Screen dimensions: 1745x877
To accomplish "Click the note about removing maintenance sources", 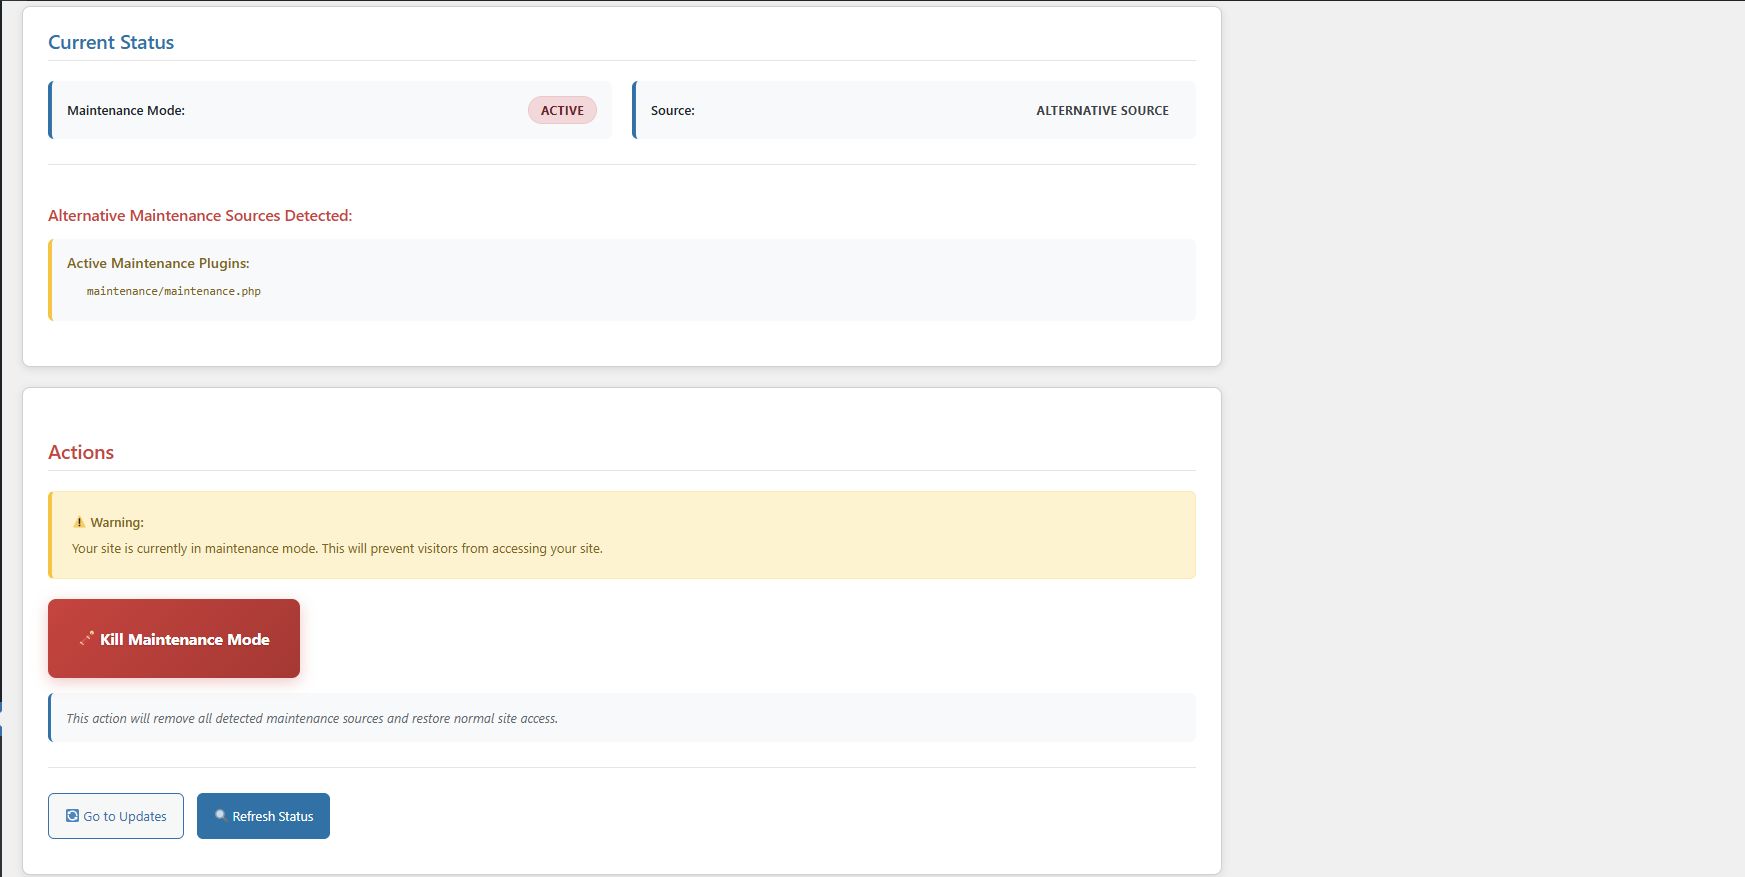I will (312, 718).
